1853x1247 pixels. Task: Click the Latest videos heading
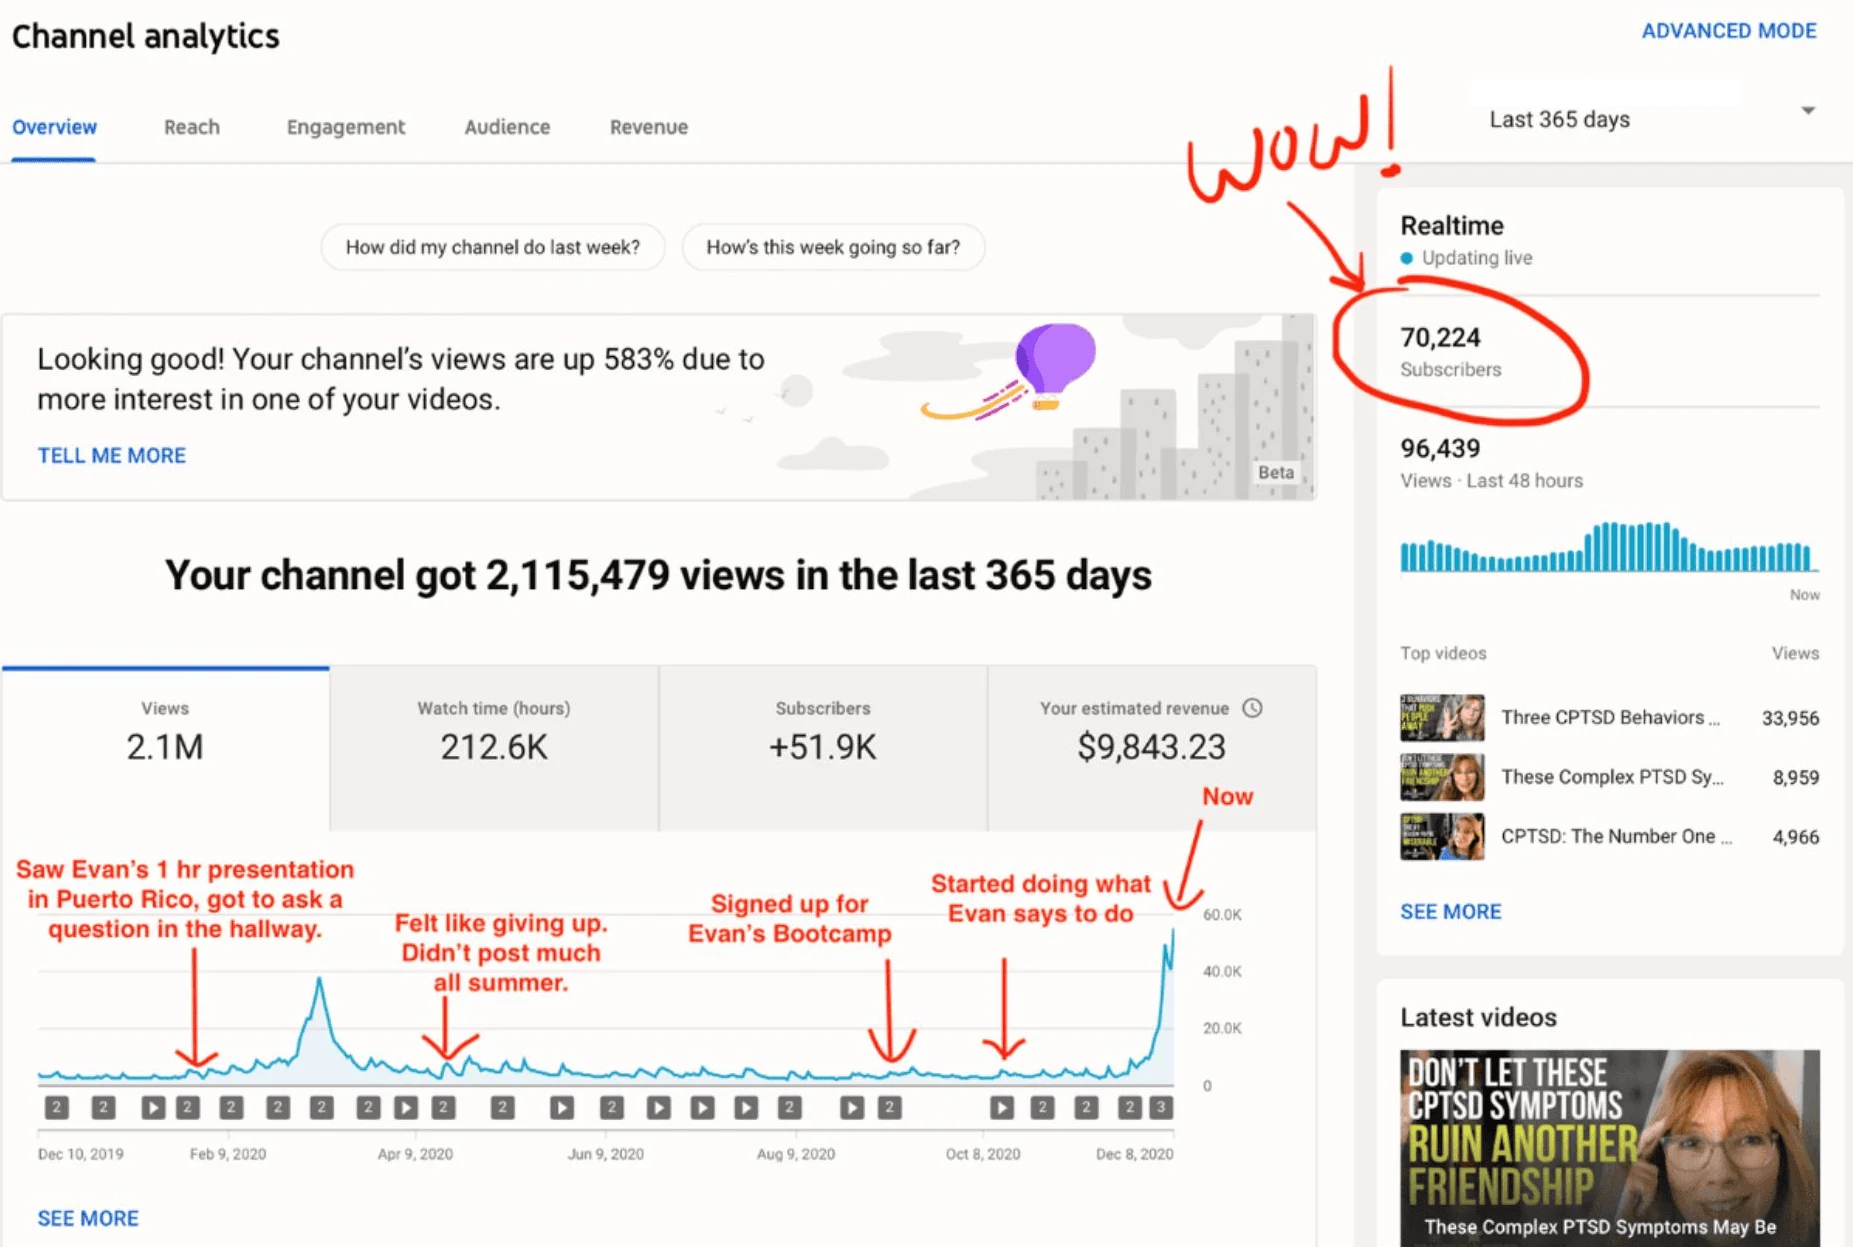coord(1478,1017)
